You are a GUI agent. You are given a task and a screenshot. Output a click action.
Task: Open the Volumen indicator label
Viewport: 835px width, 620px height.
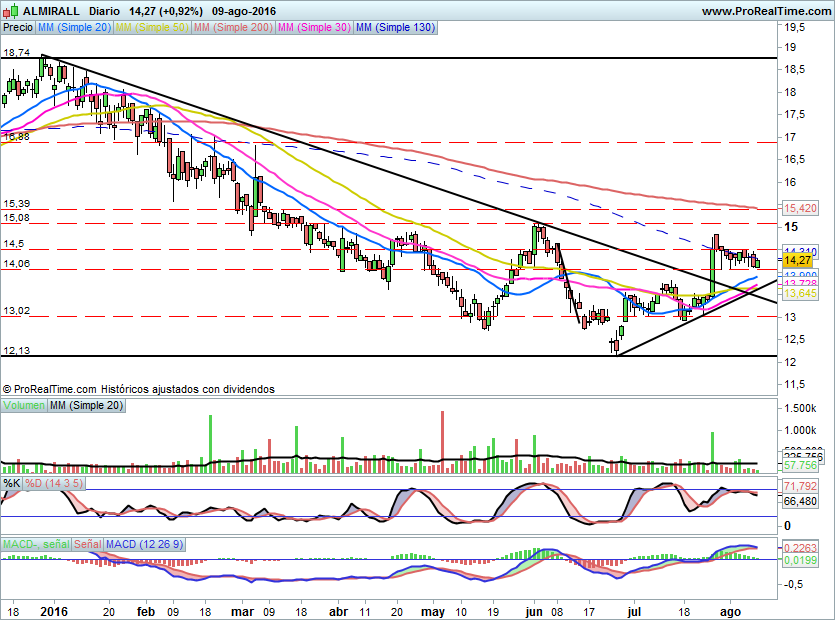[x=24, y=405]
